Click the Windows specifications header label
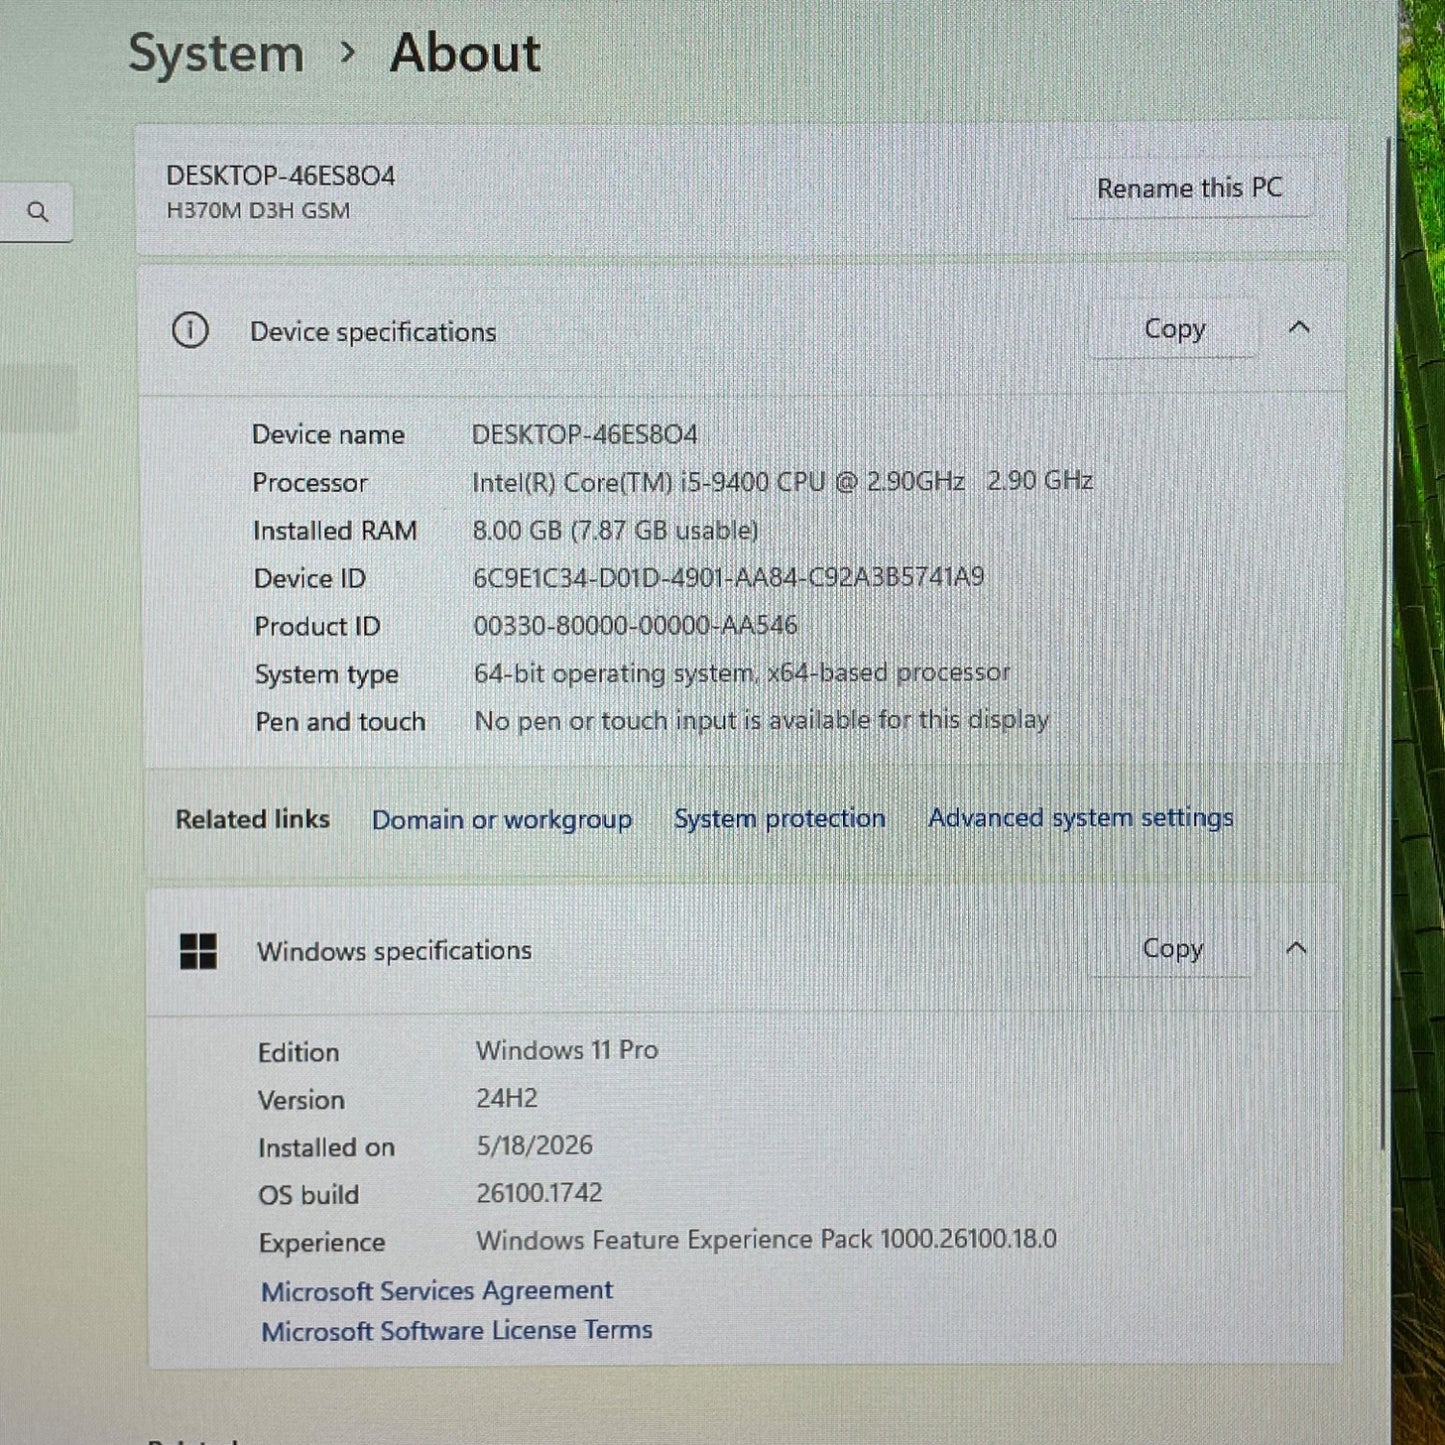 (x=394, y=951)
